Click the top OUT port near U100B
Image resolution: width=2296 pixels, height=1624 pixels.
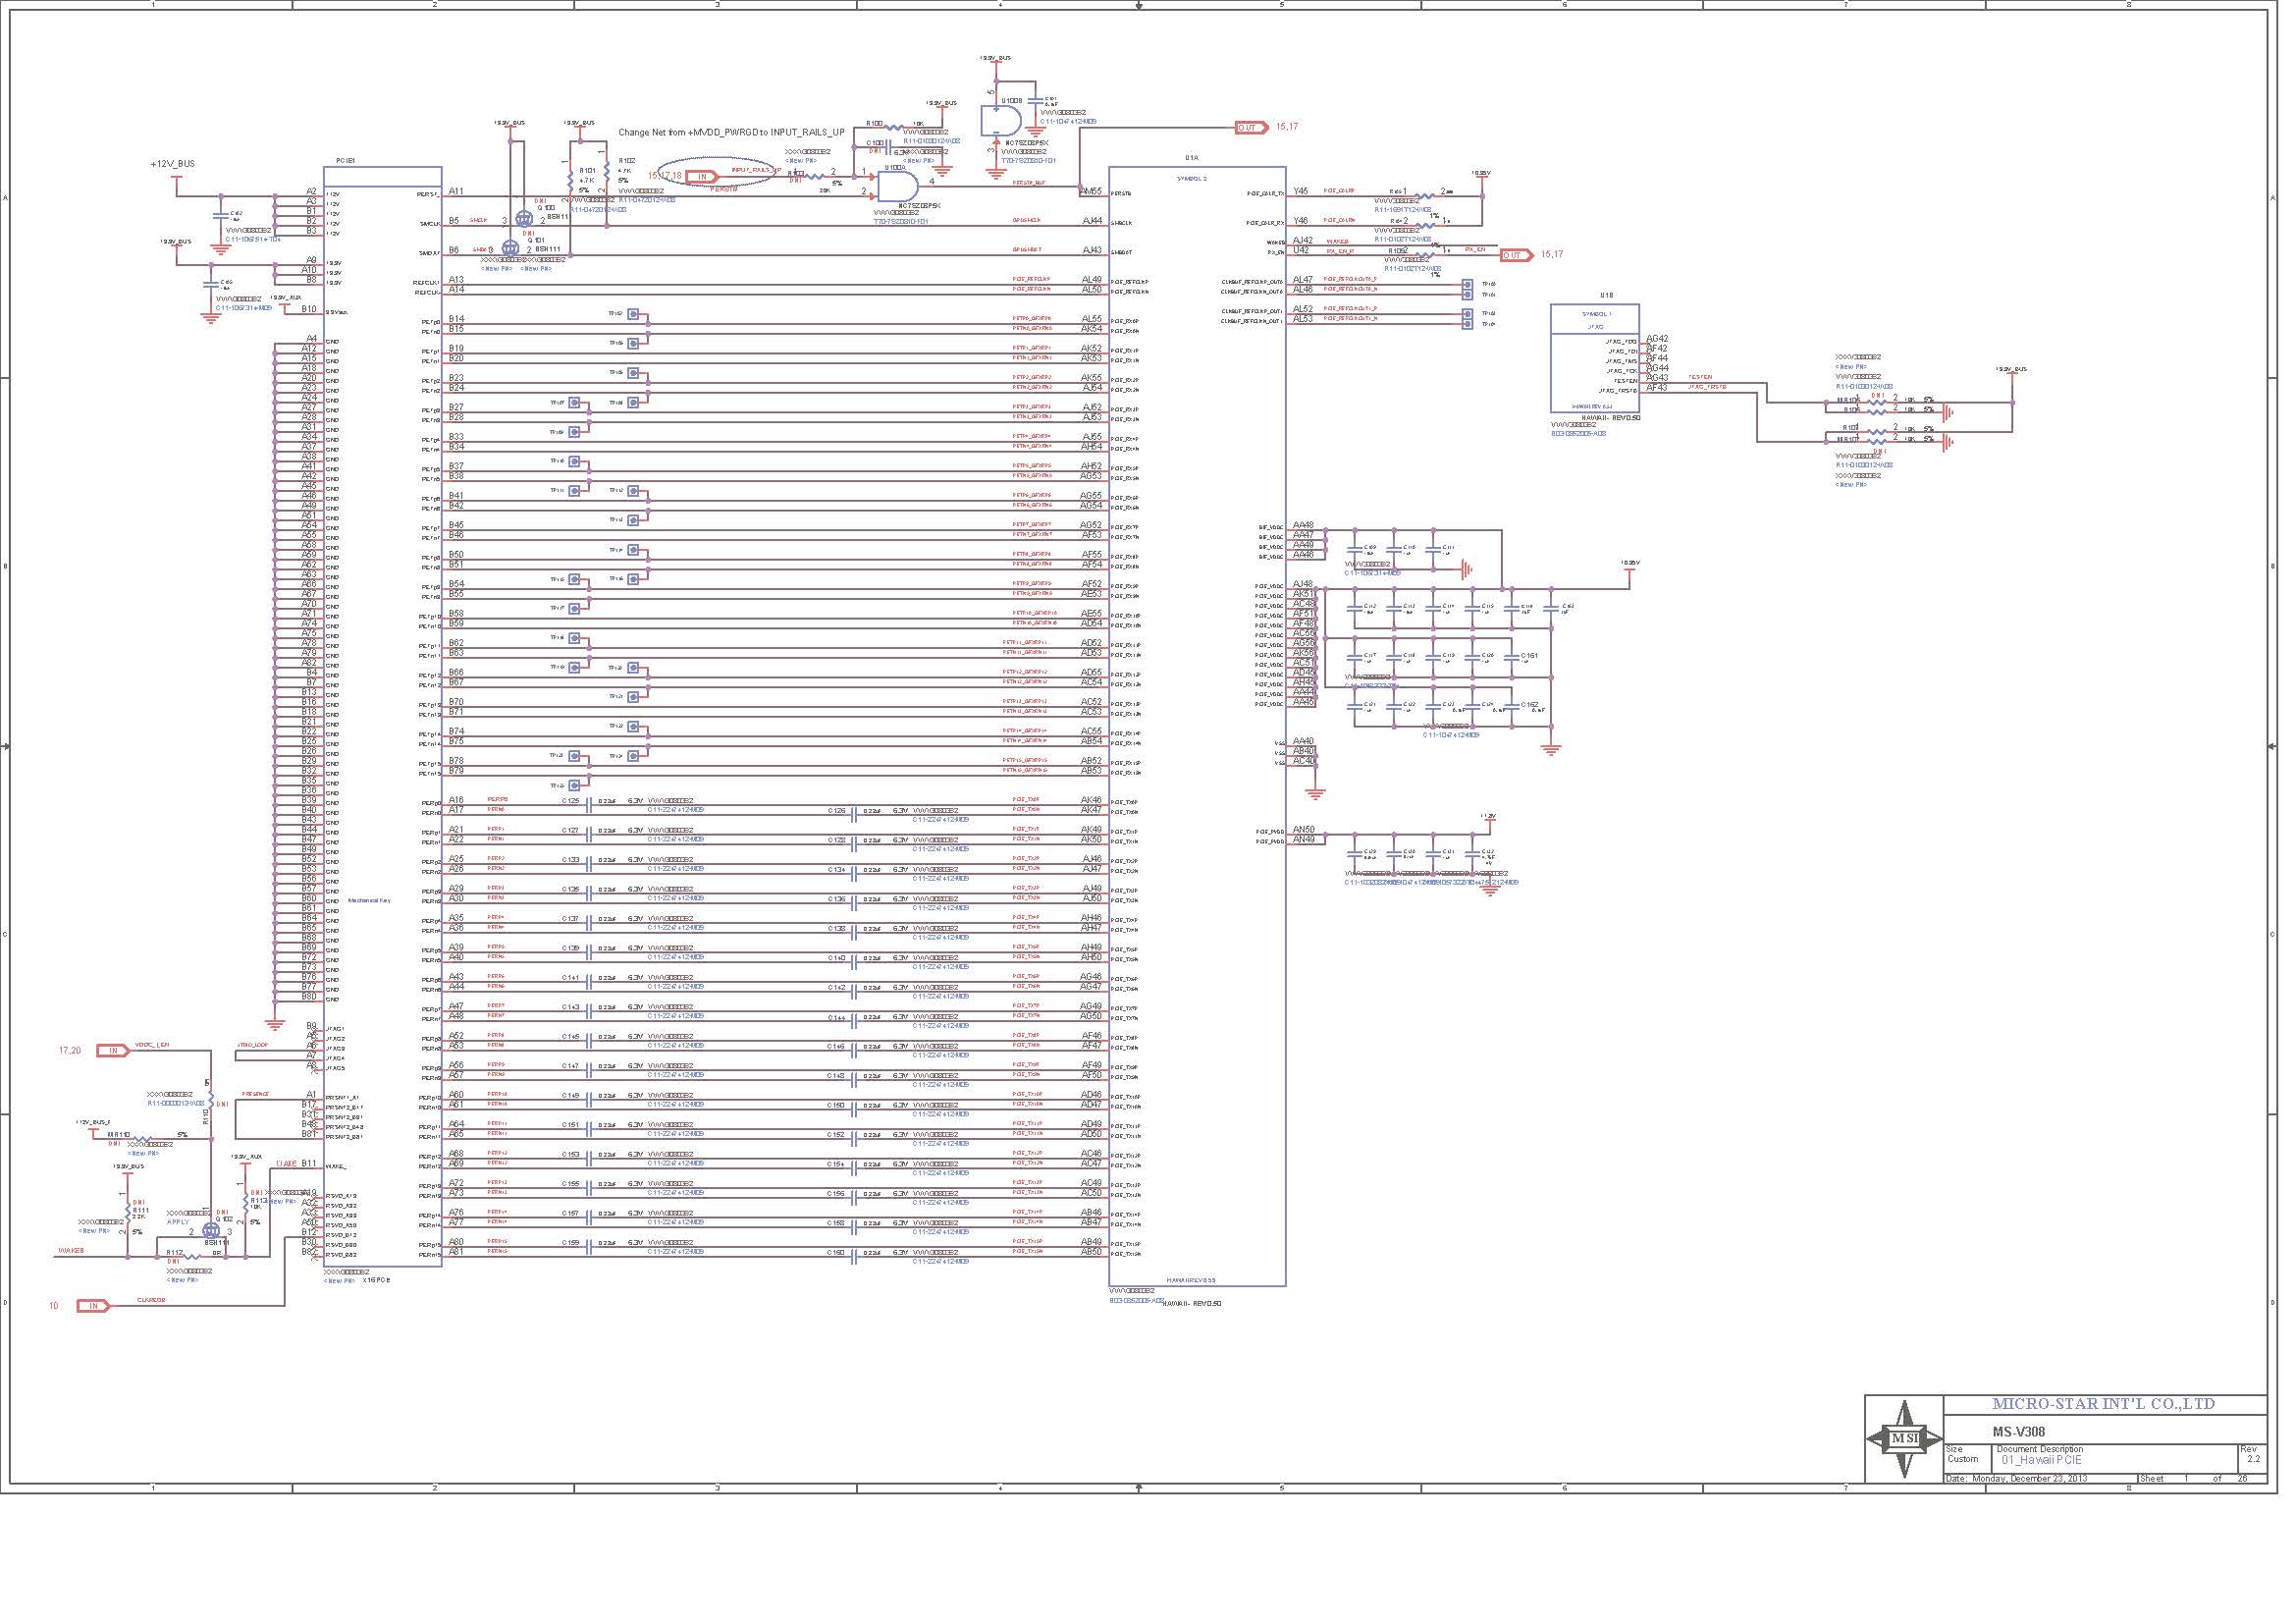[1251, 128]
